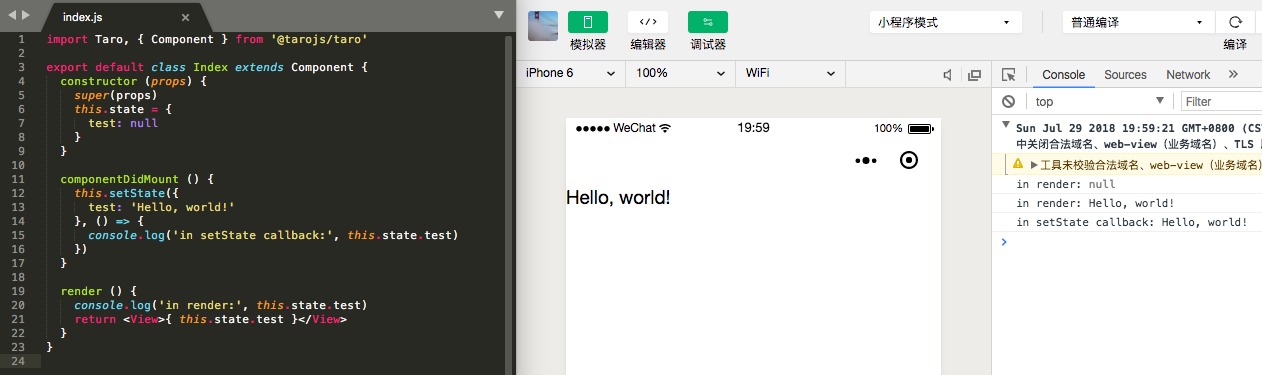Toggle the 调试器 debugger button
Image resolution: width=1262 pixels, height=375 pixels.
(707, 23)
